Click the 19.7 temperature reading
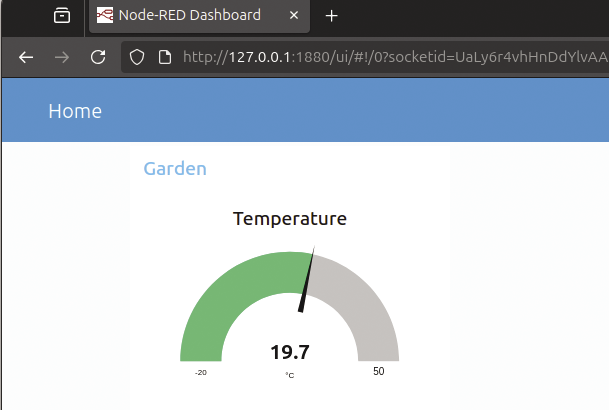609x410 pixels. pos(290,352)
